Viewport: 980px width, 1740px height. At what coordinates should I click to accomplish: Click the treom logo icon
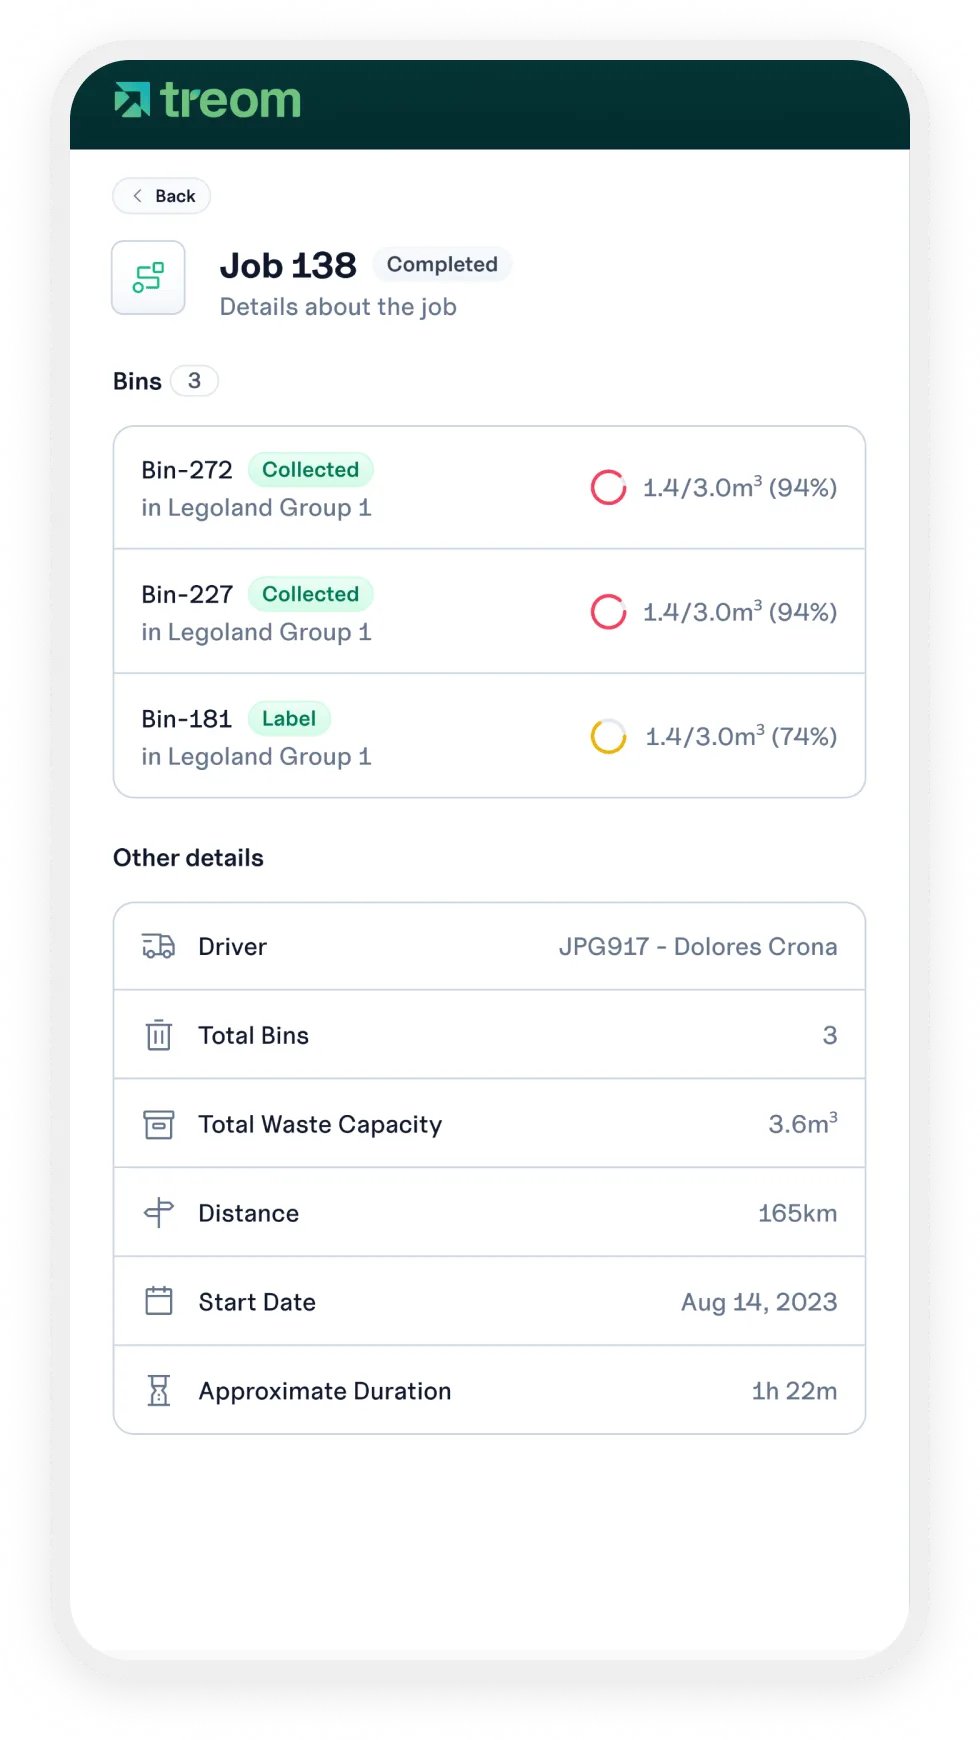pos(132,100)
